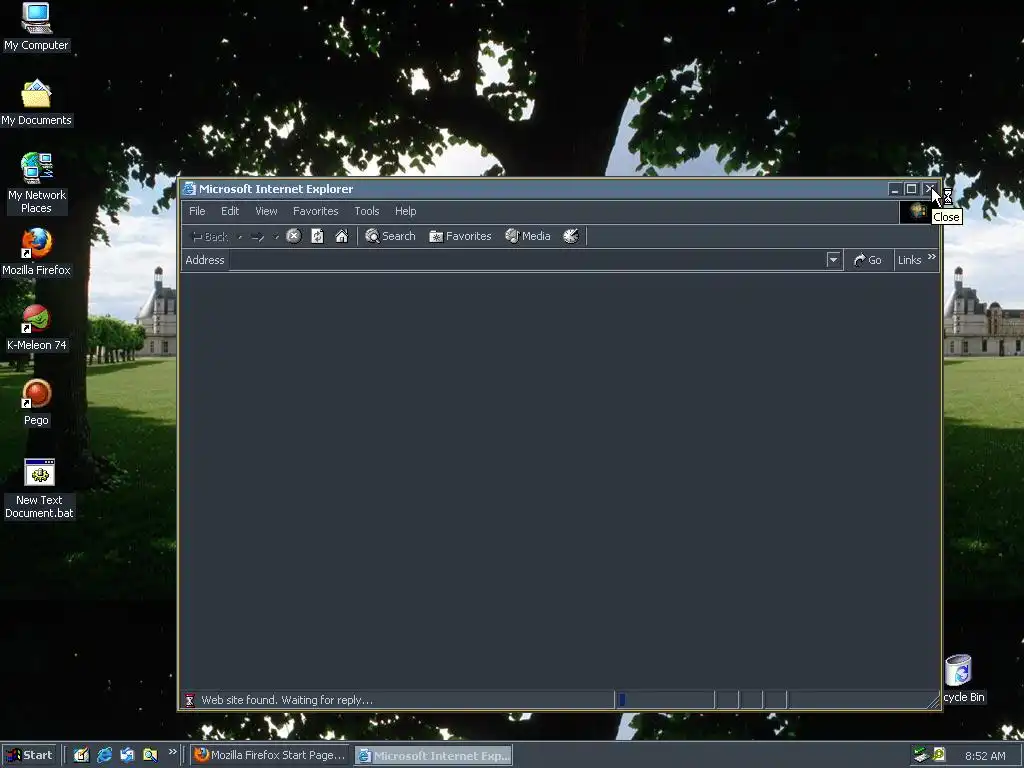Open the Favorites pane from the toolbar

pos(460,236)
